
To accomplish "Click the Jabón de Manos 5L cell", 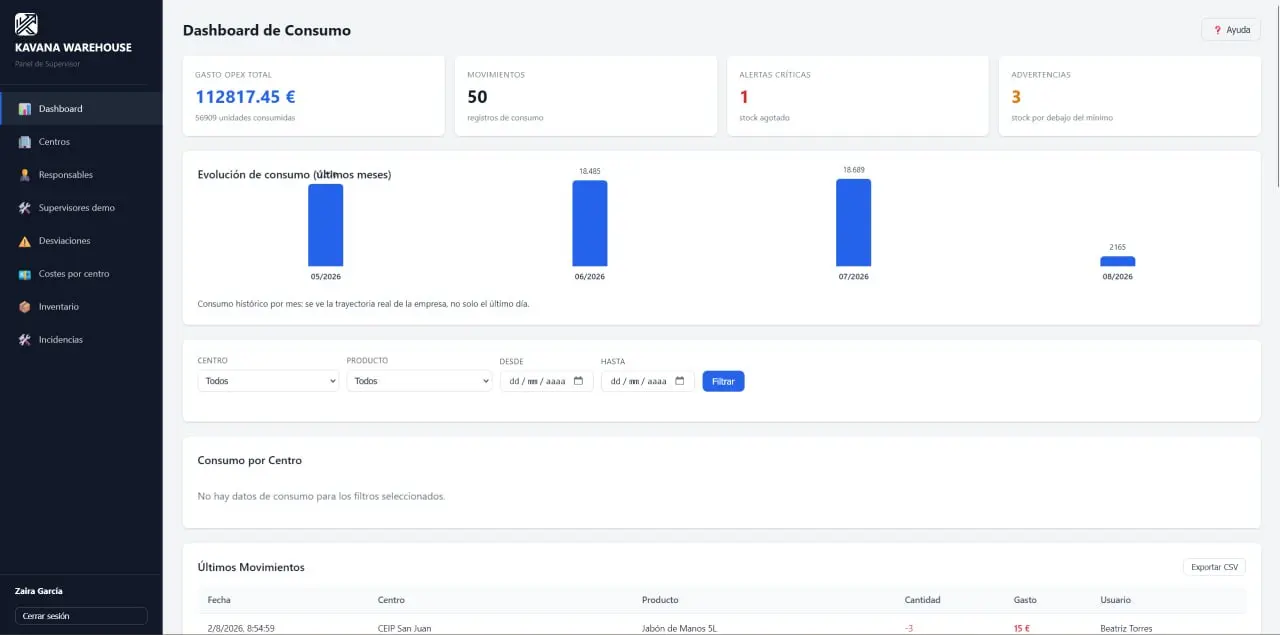I will pos(679,628).
